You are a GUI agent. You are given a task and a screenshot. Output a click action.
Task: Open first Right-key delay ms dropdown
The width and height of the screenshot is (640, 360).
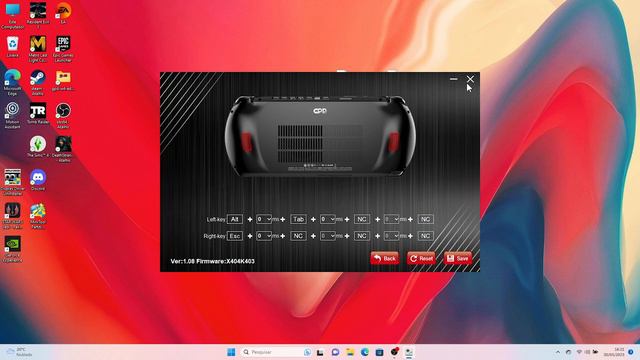pos(264,236)
